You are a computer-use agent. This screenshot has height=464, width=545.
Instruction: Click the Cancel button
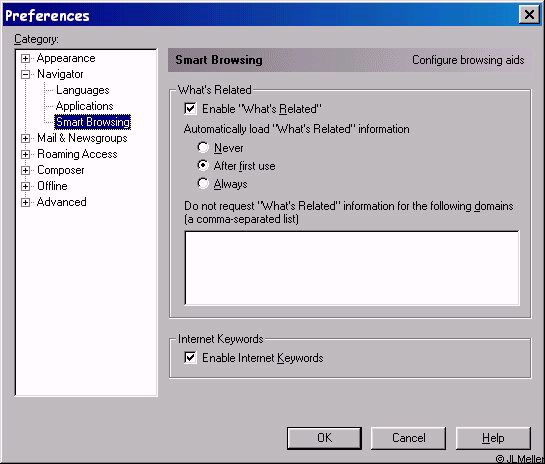pyautogui.click(x=408, y=438)
